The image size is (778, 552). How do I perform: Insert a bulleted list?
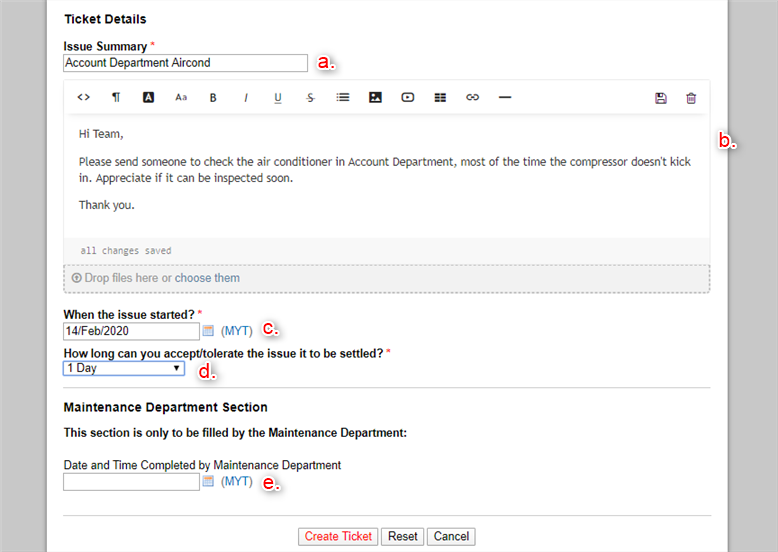(343, 97)
